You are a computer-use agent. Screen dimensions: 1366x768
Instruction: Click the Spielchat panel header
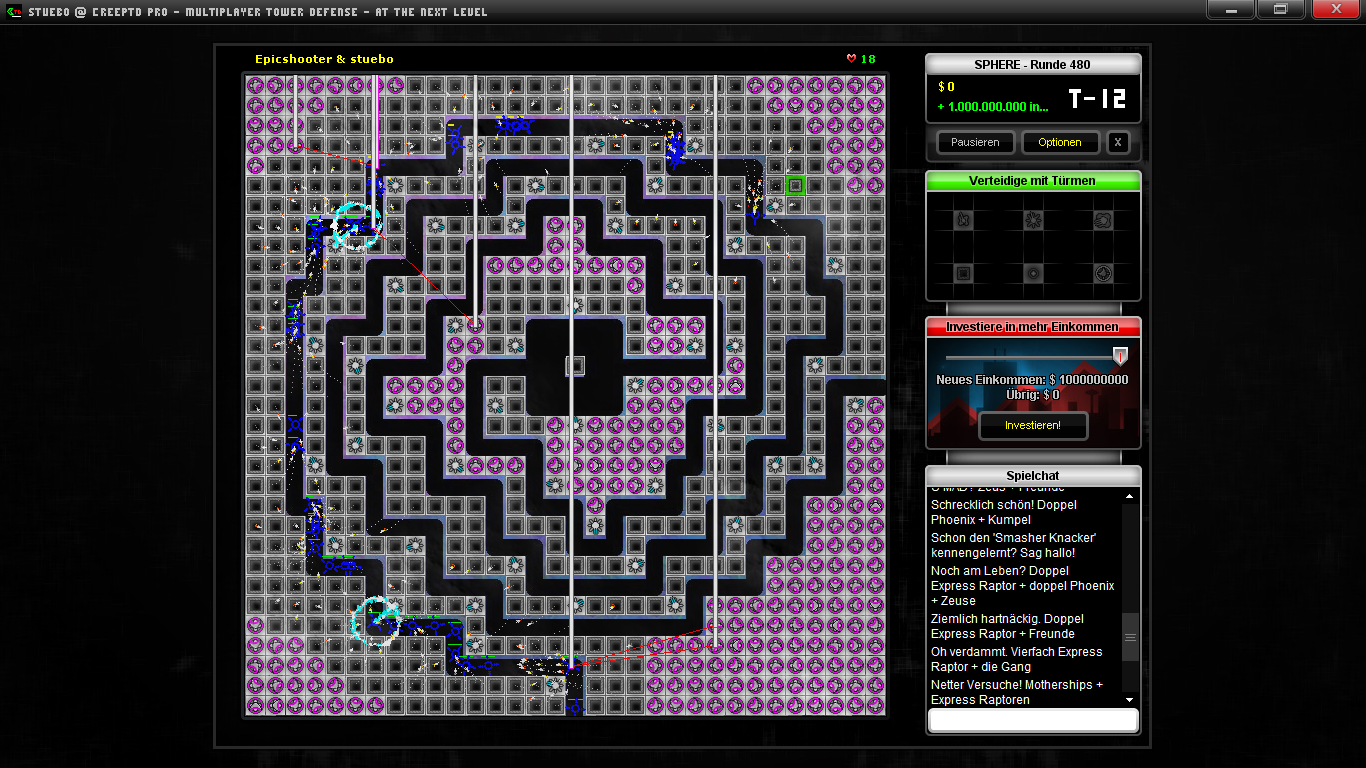coord(1033,475)
